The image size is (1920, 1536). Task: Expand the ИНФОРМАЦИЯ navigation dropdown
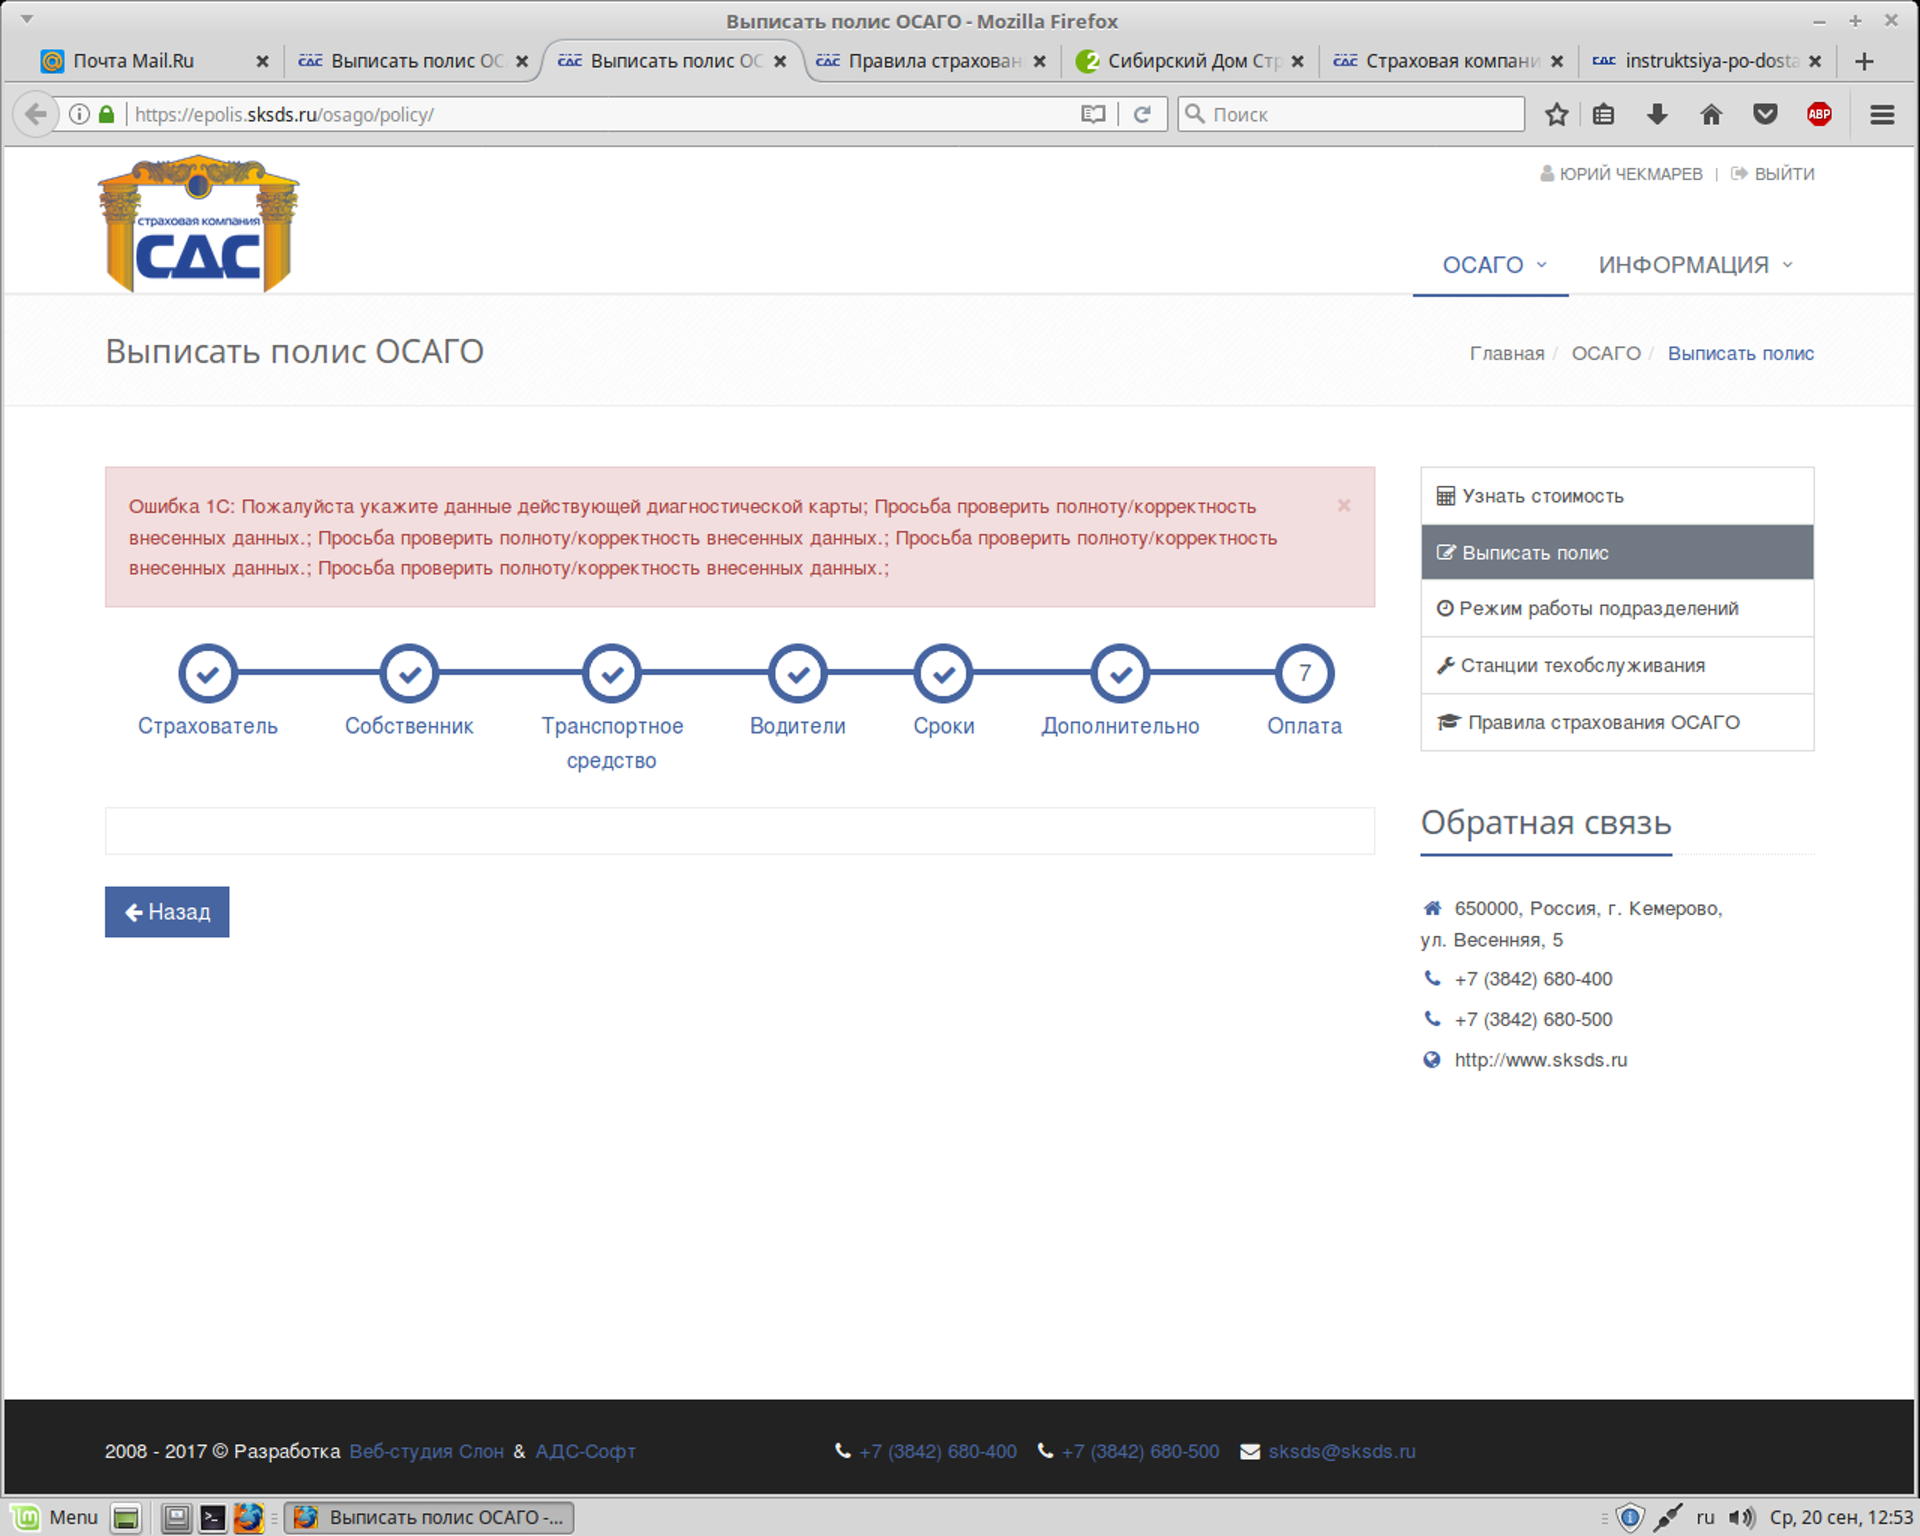pos(1694,265)
